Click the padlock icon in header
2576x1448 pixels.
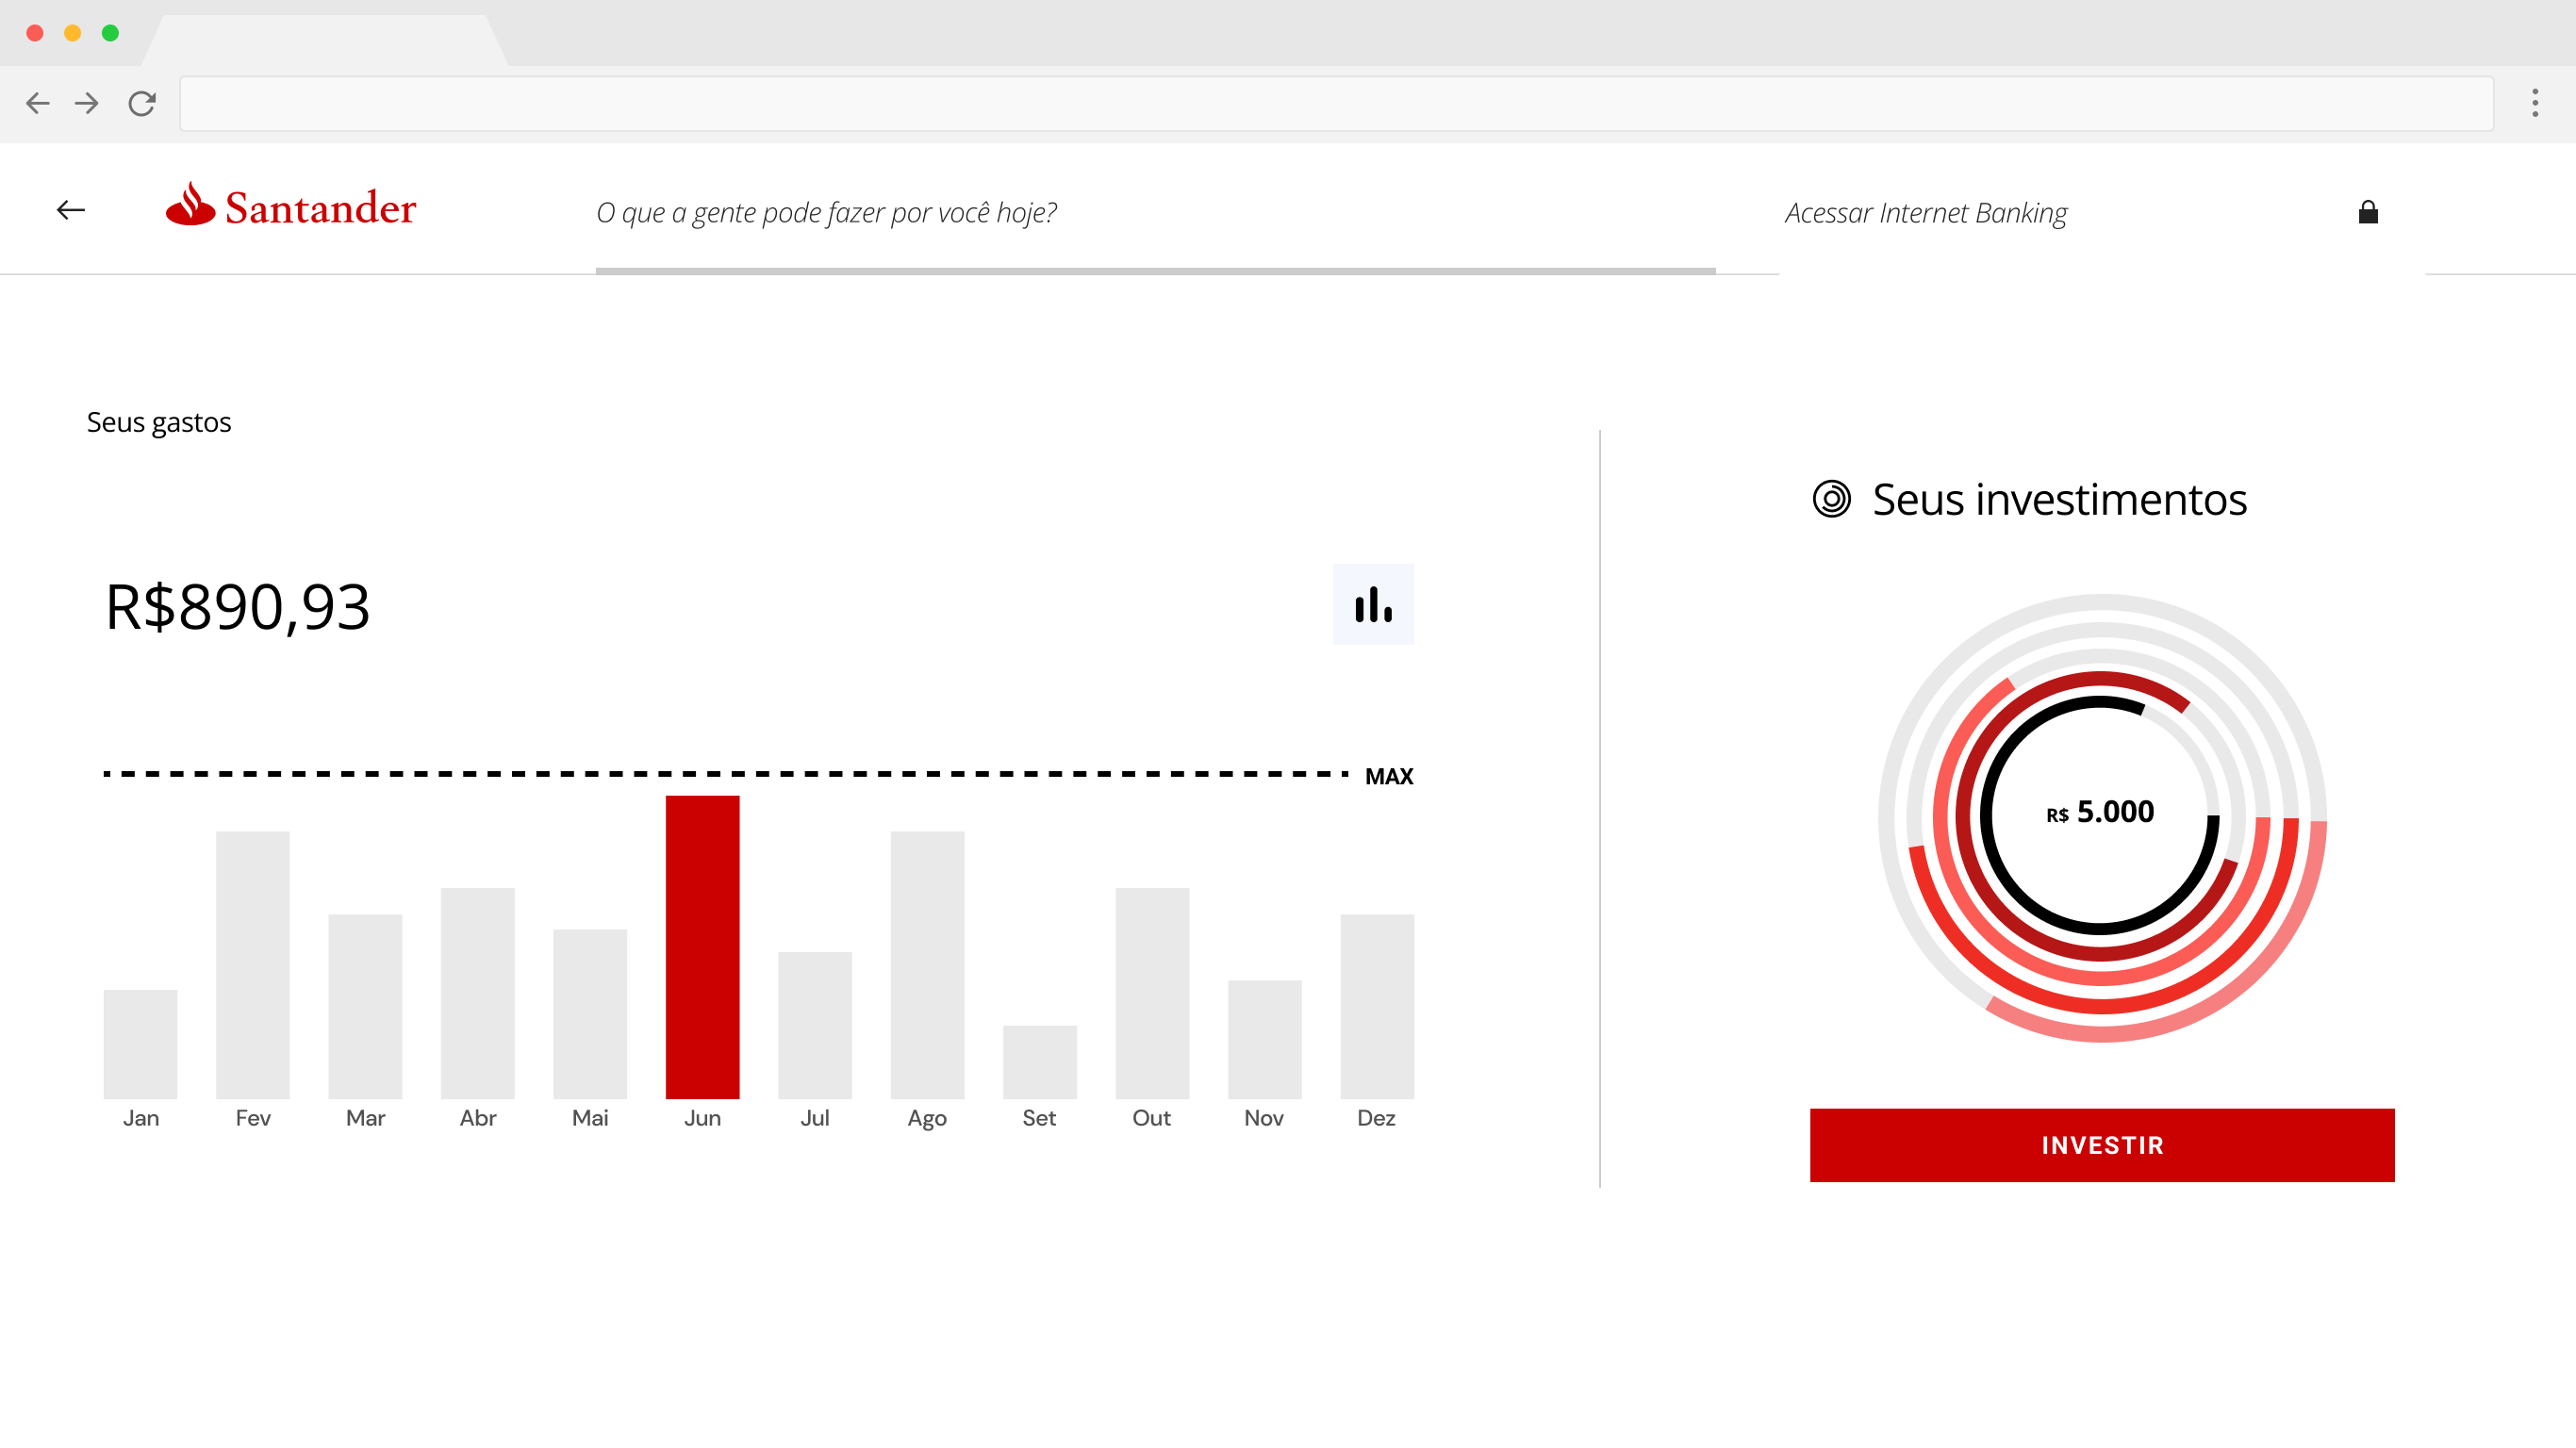pos(2367,212)
